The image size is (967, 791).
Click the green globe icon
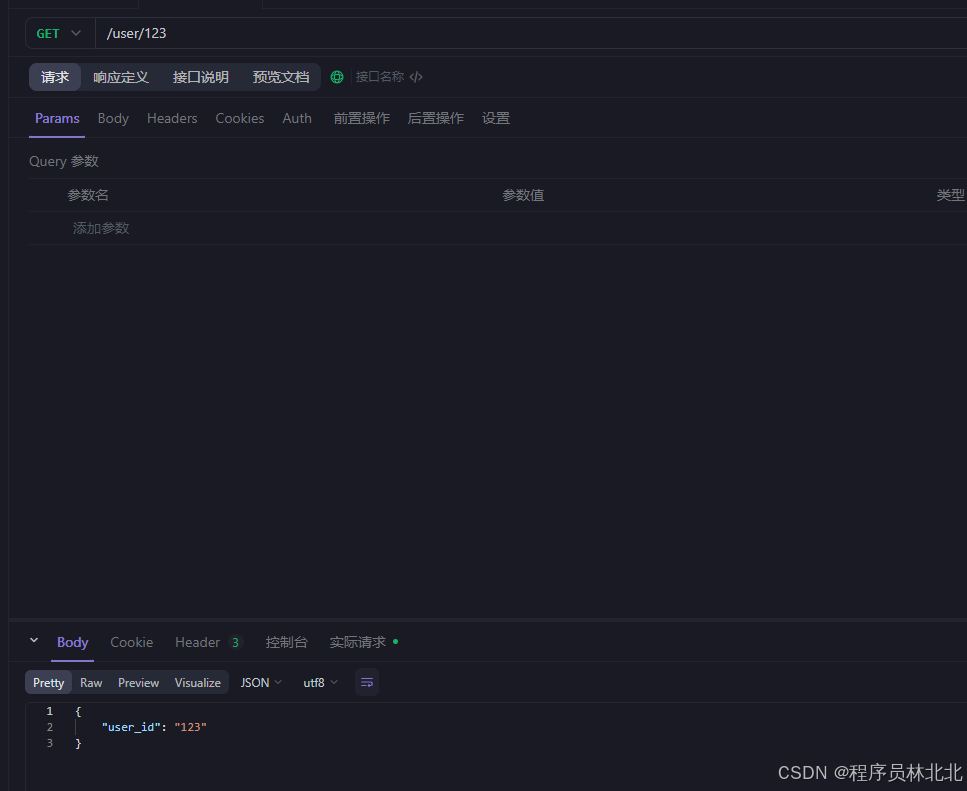(x=337, y=77)
